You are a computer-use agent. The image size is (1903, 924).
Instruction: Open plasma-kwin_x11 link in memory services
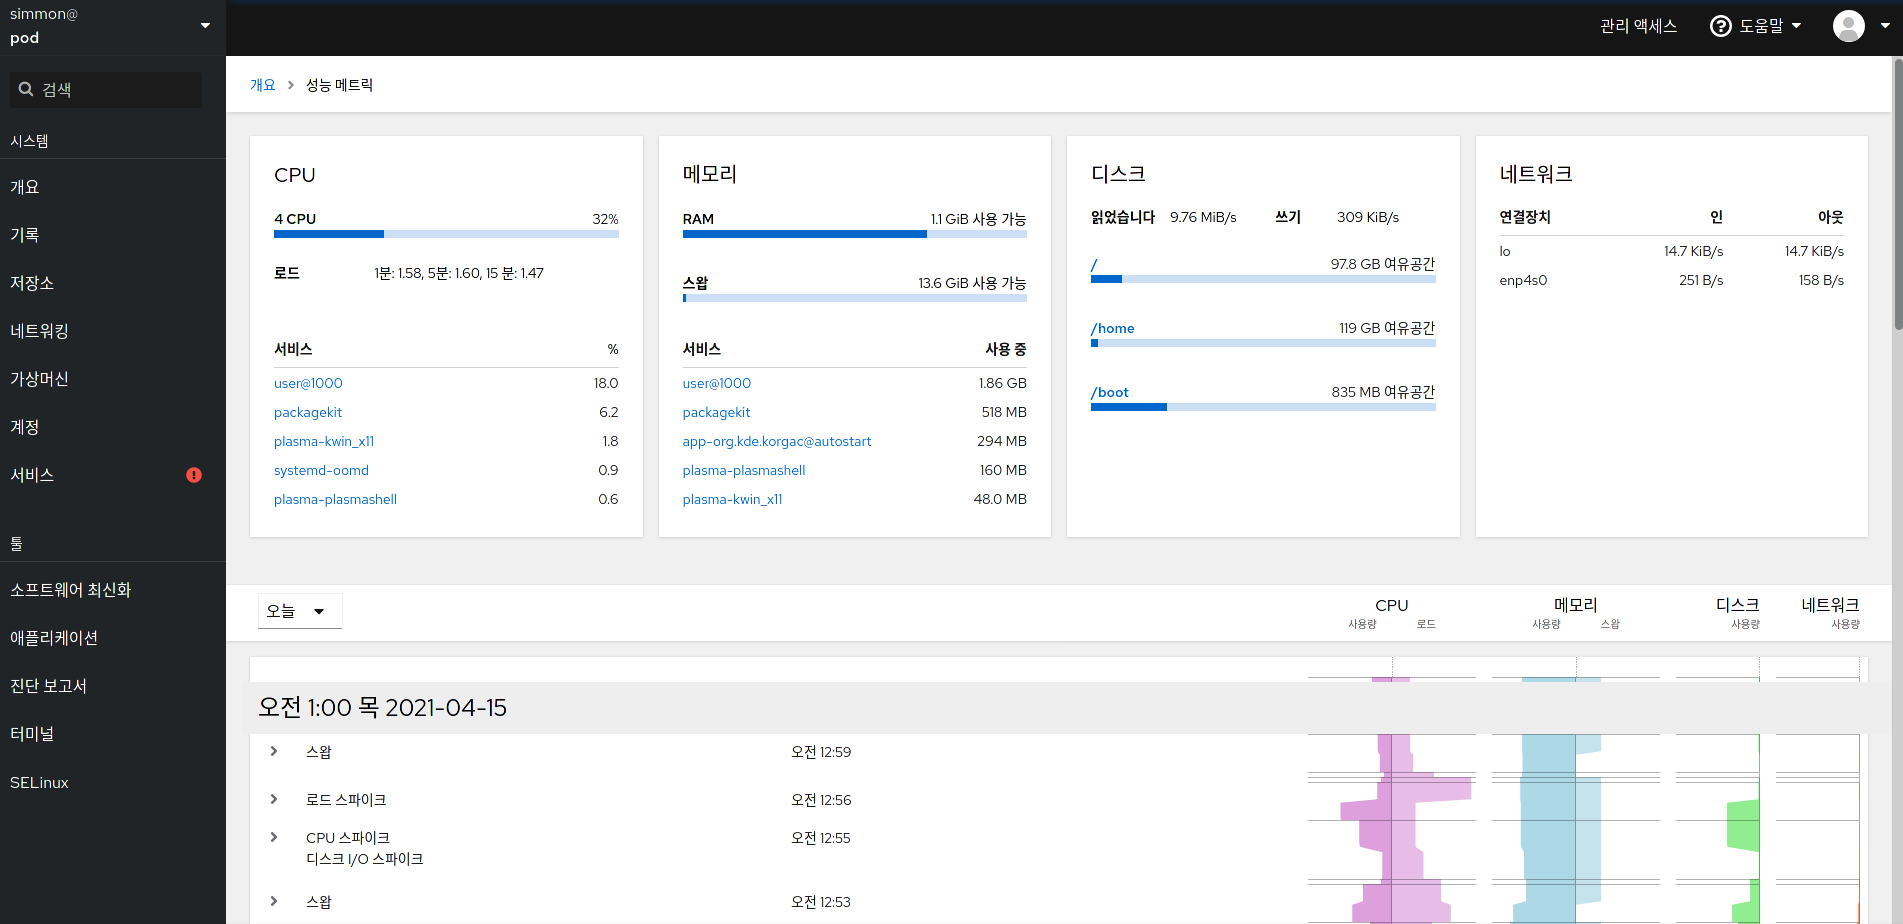(x=732, y=499)
